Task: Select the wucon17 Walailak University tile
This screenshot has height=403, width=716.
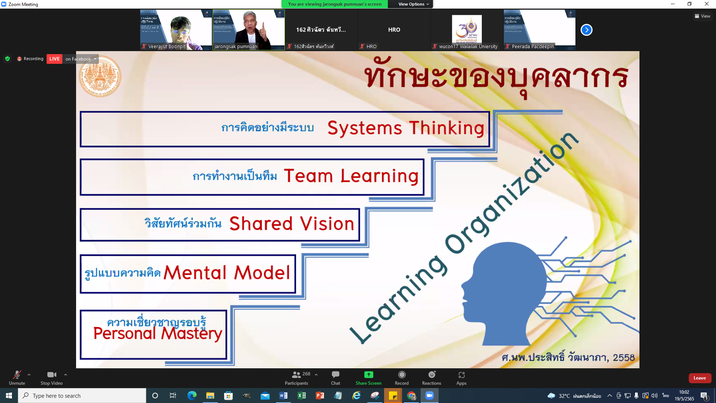Action: 467,30
